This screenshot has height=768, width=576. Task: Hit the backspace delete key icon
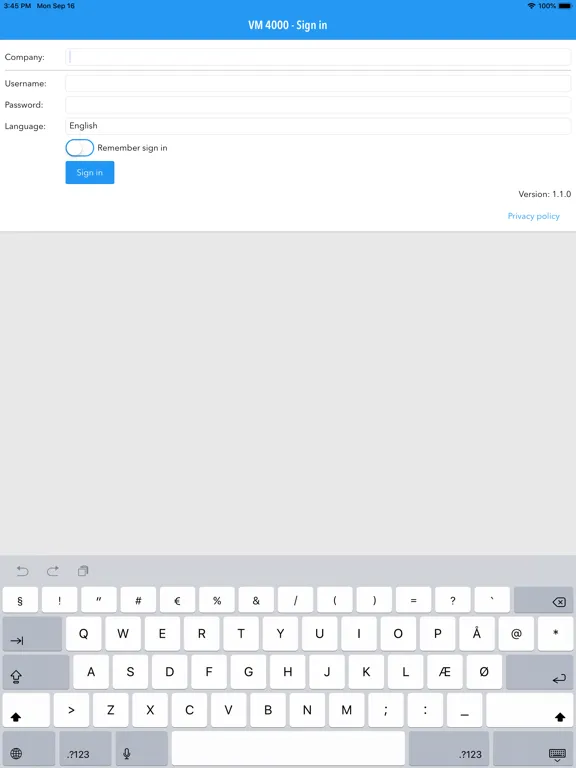543,600
